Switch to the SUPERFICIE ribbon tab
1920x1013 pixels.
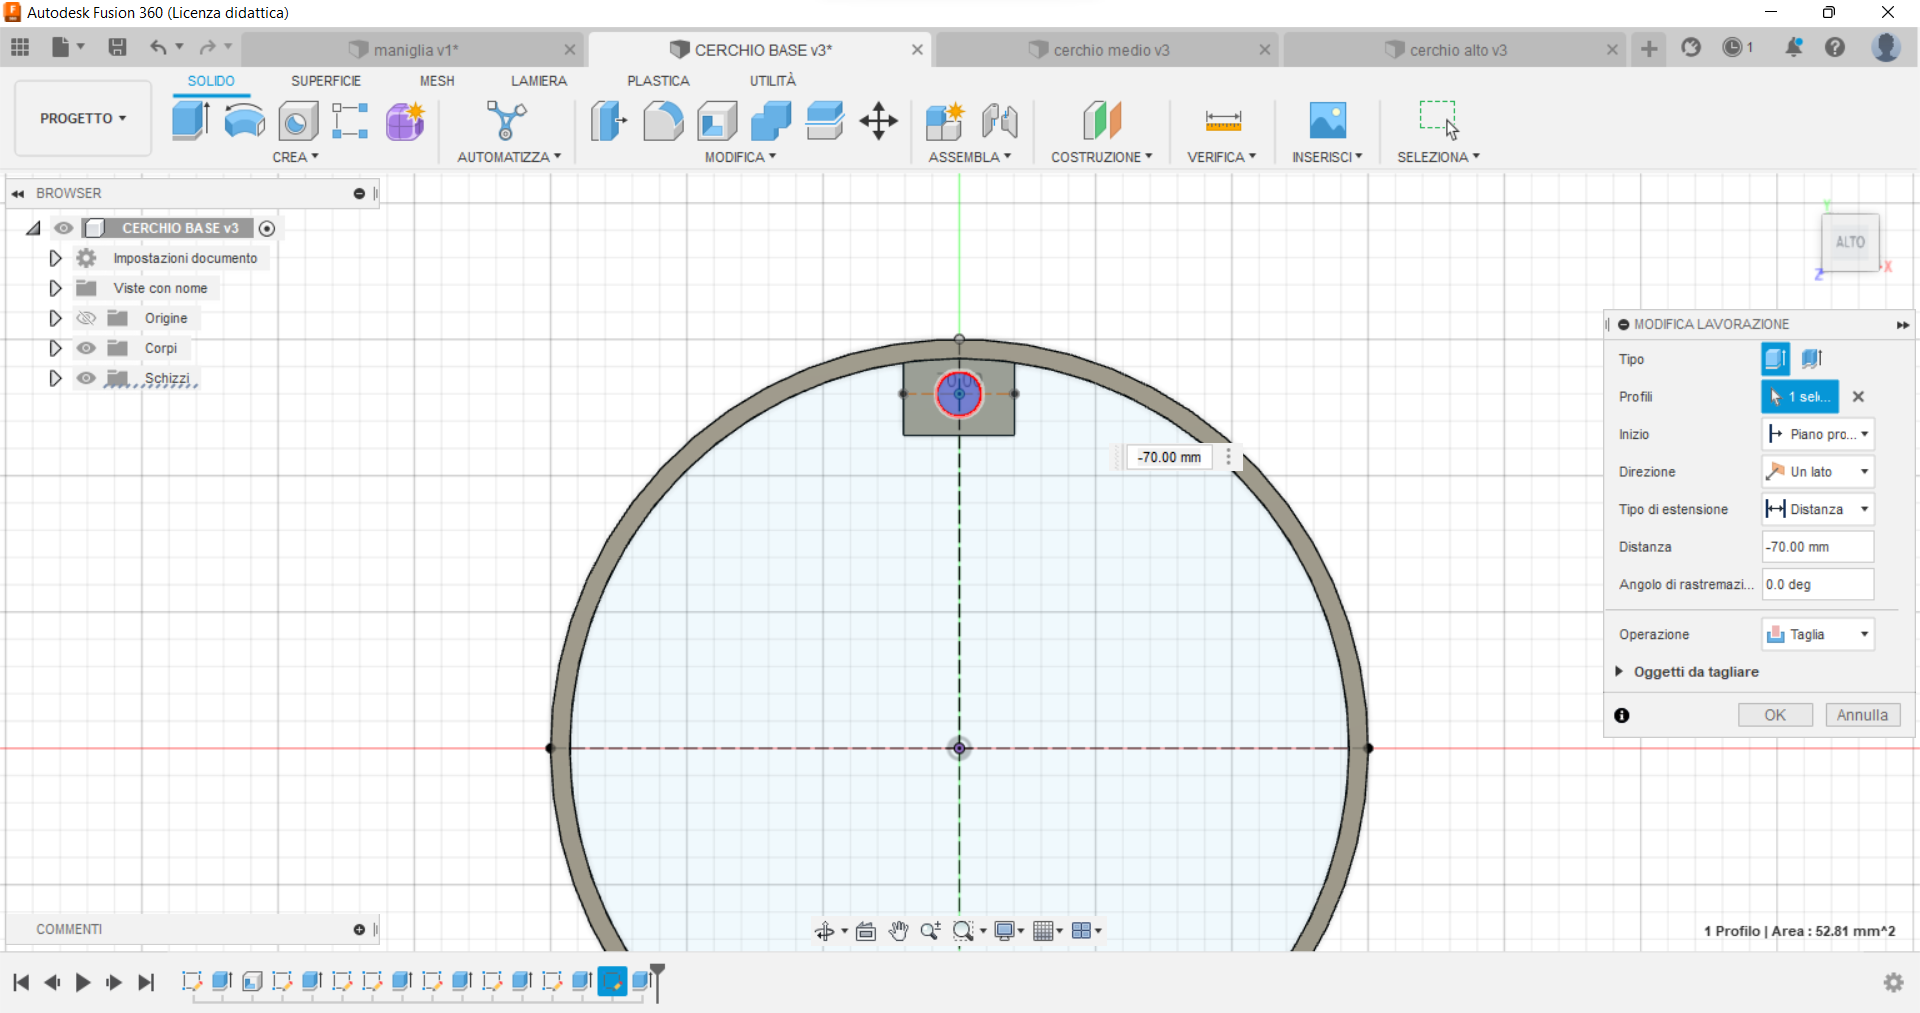[x=327, y=80]
